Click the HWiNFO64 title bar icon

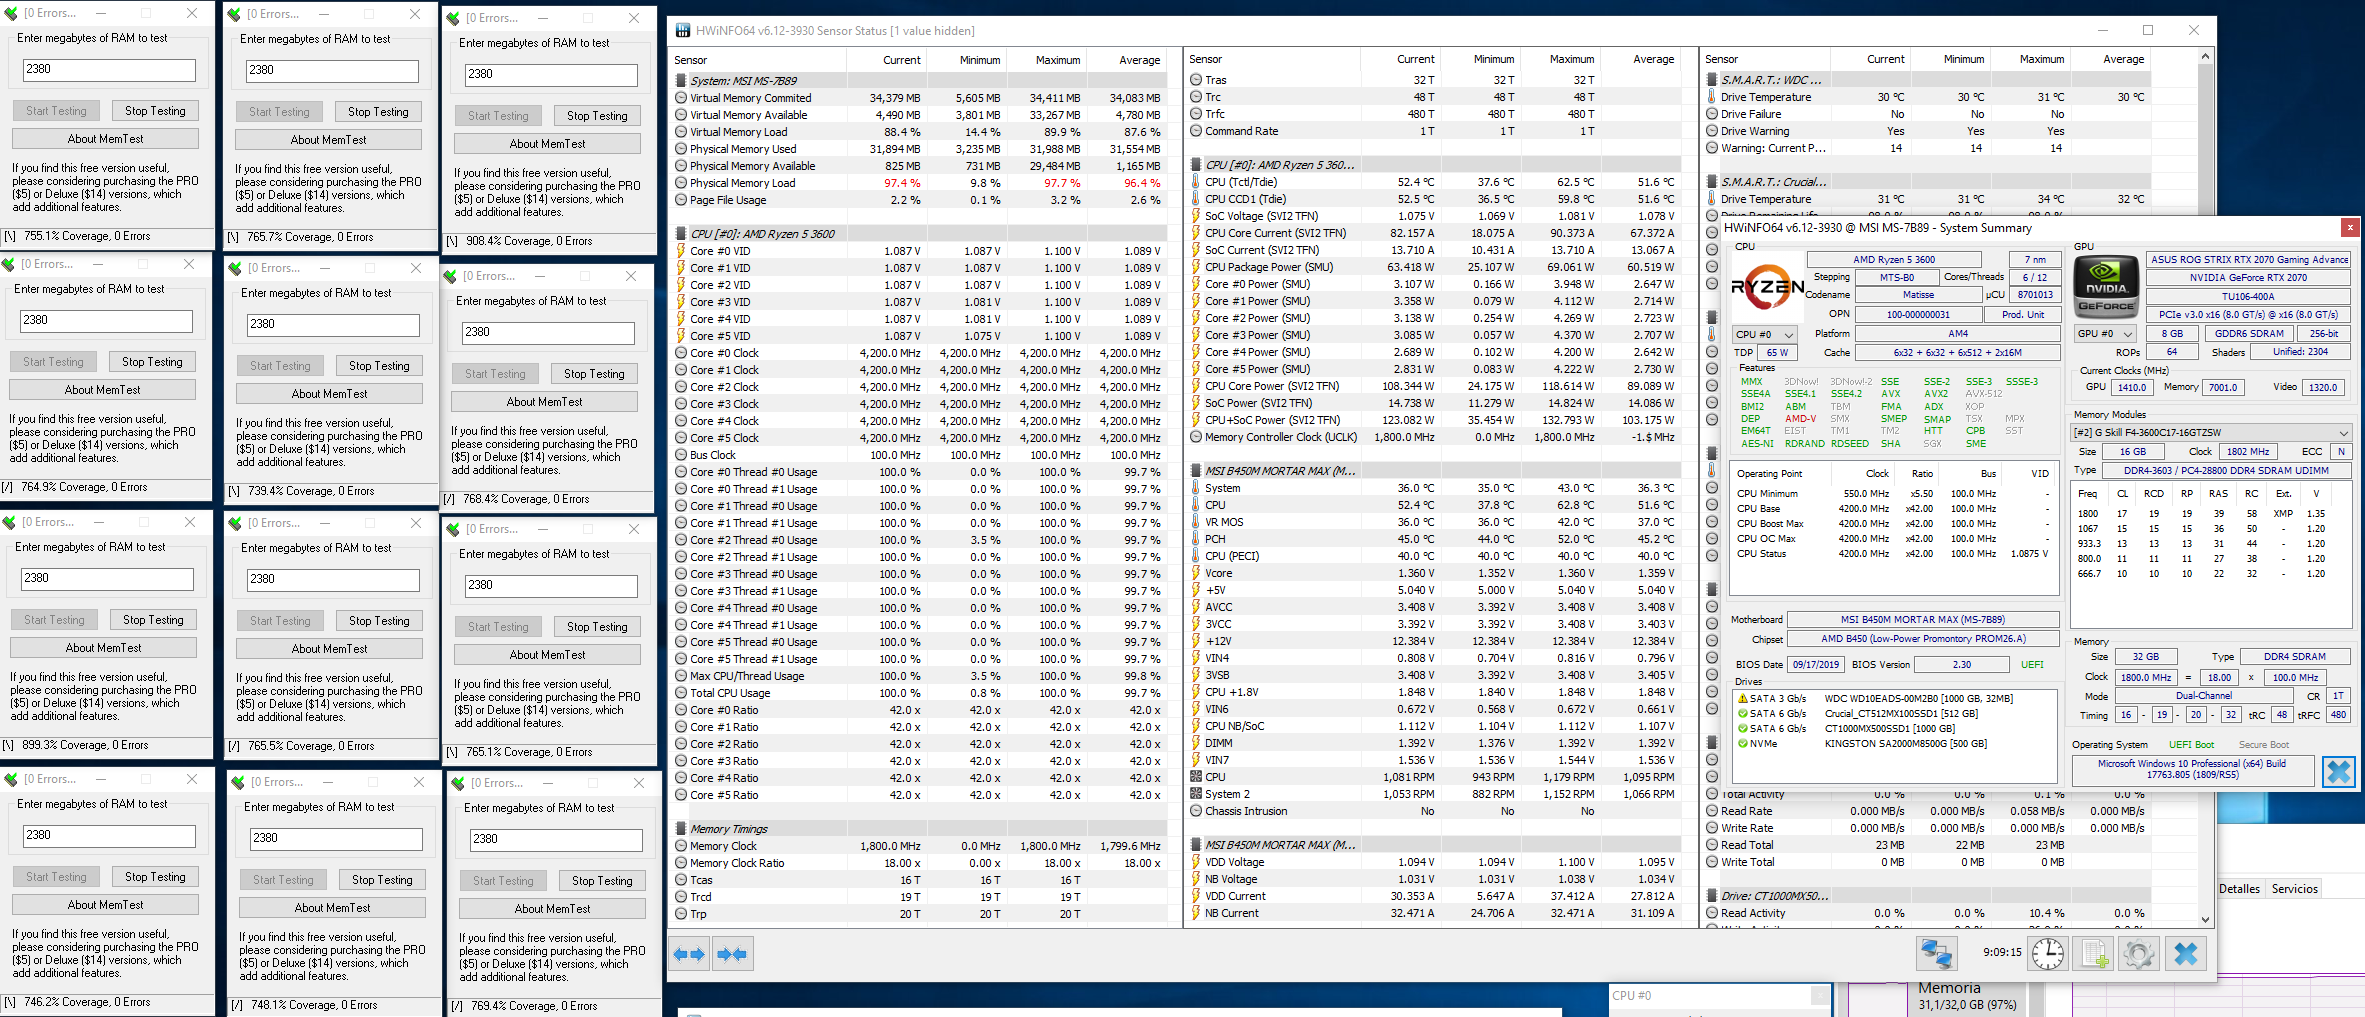683,31
